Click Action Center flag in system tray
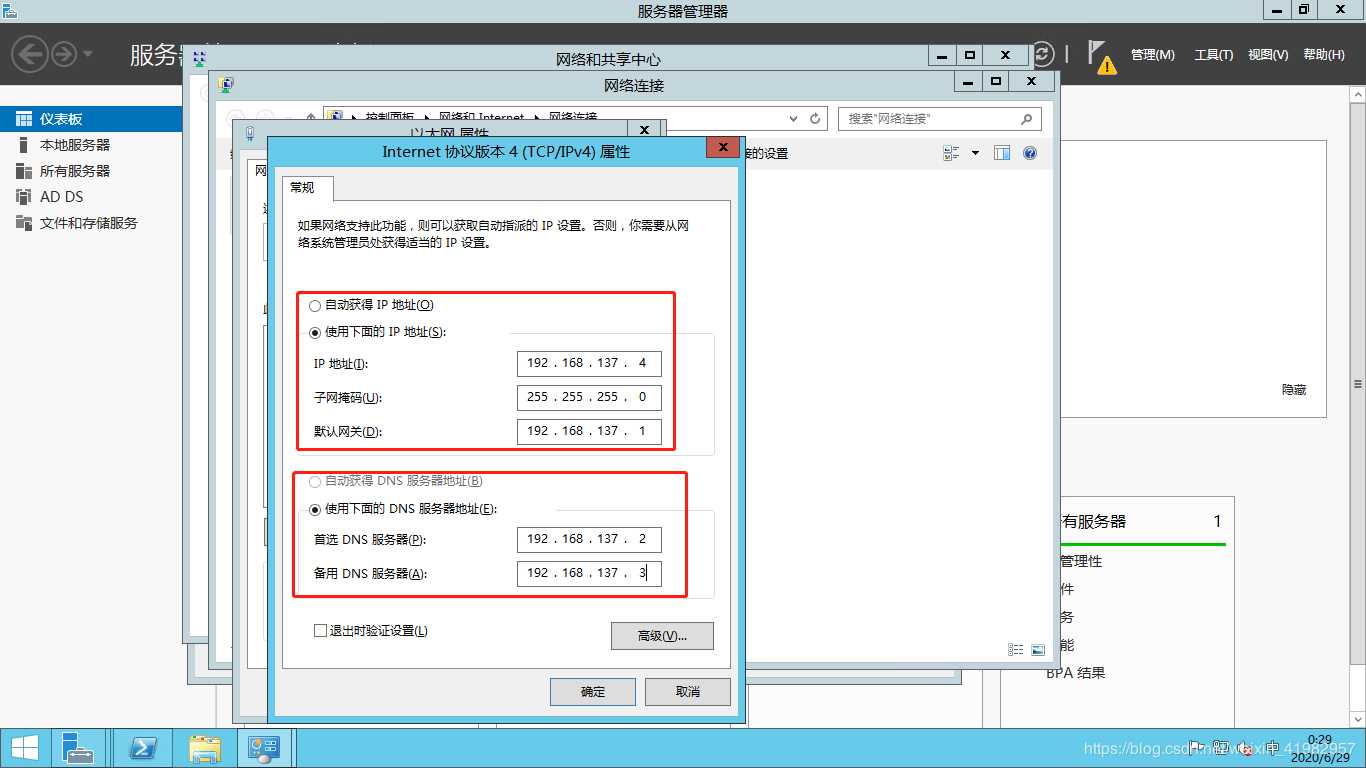The width and height of the screenshot is (1366, 768). coord(1198,746)
